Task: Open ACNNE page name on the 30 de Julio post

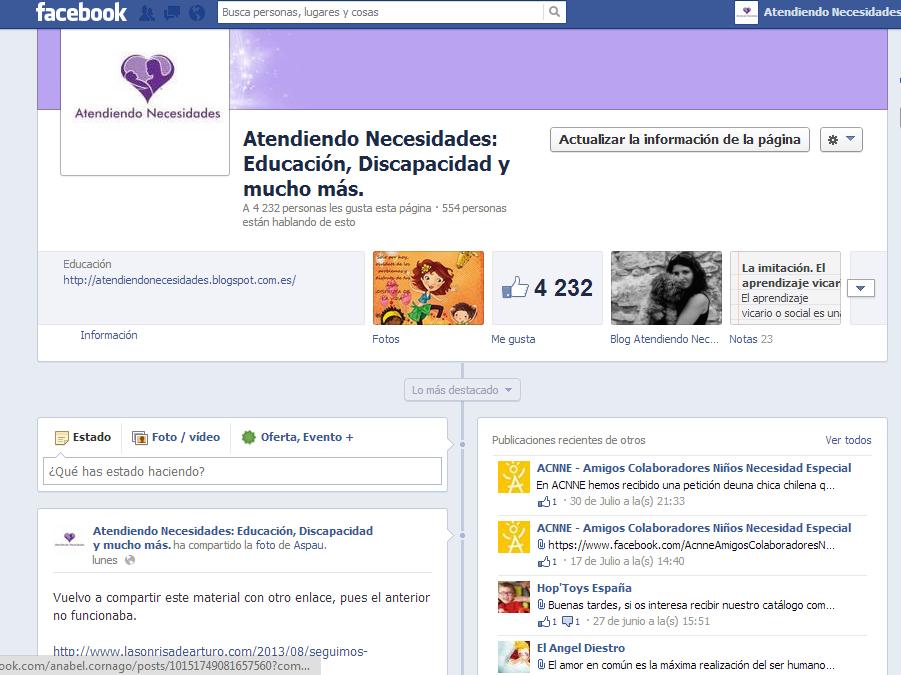Action: pos(694,468)
